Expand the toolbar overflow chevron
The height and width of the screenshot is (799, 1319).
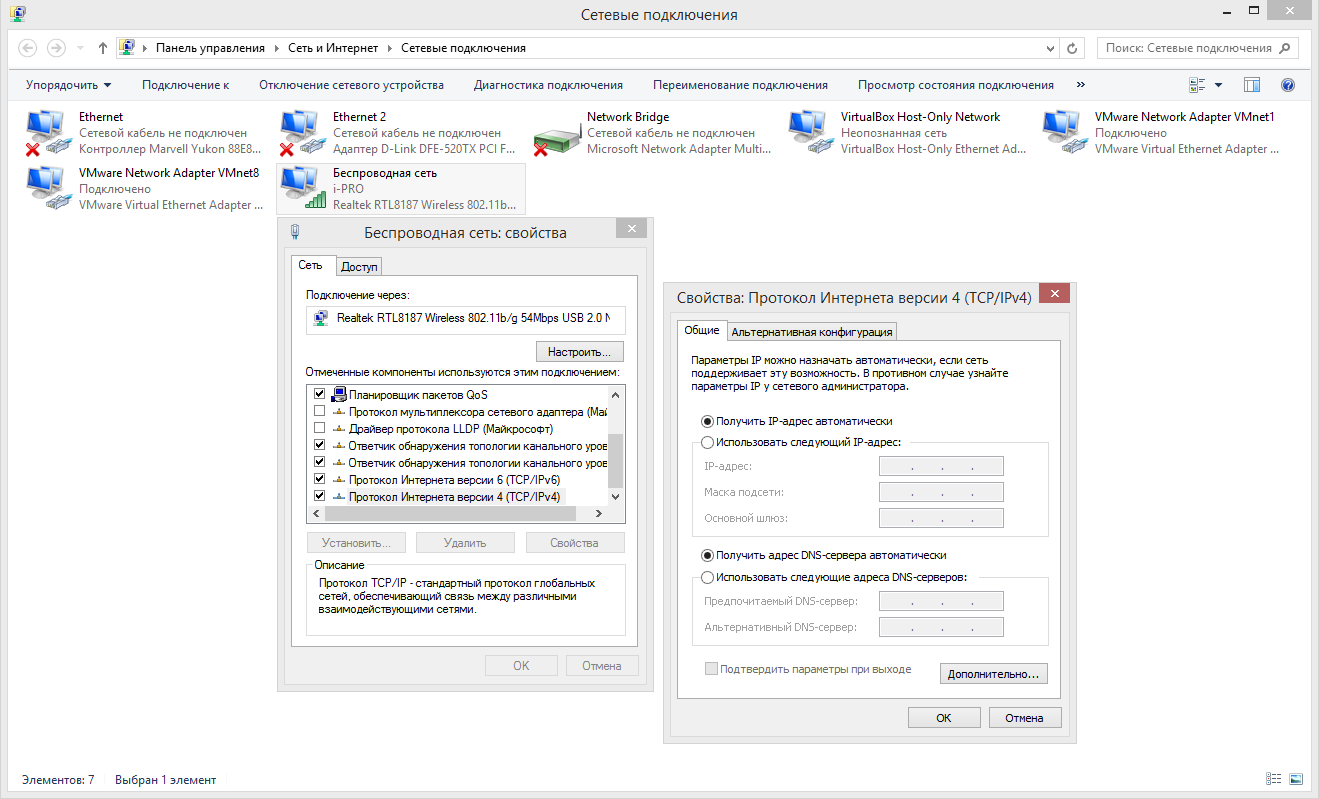[x=1081, y=85]
